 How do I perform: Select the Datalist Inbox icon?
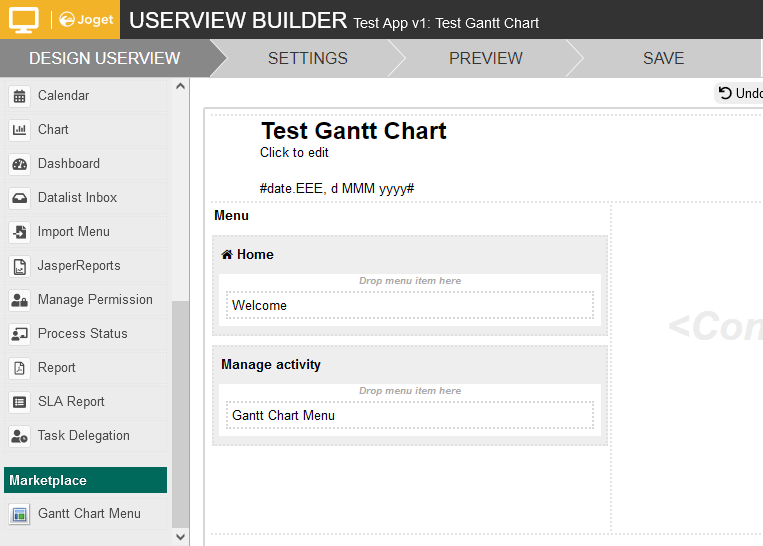click(x=20, y=198)
